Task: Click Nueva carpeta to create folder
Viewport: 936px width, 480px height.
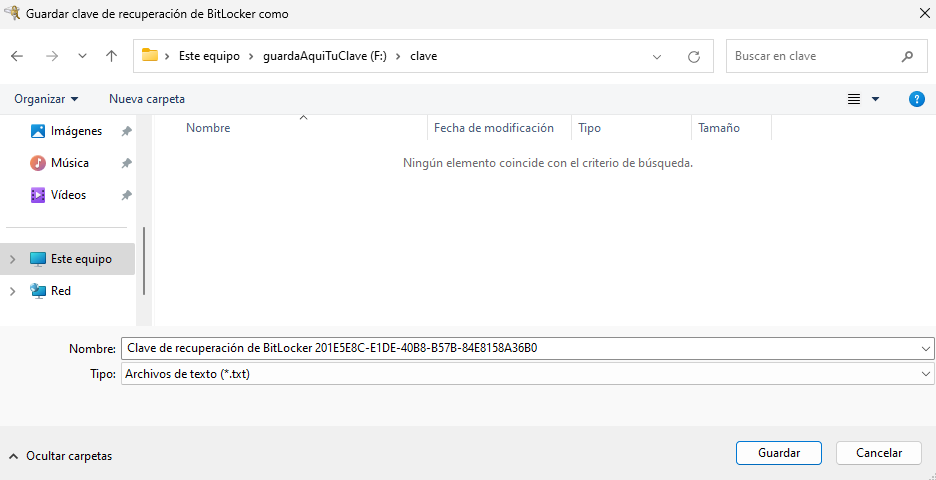Action: coord(146,99)
